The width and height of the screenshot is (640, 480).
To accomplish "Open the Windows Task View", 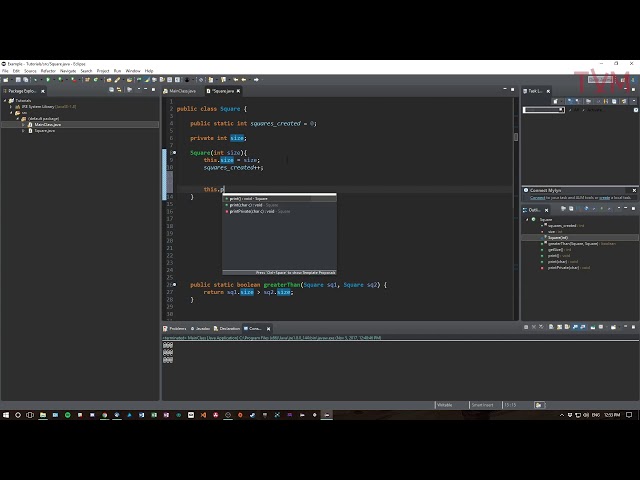I will point(30,415).
